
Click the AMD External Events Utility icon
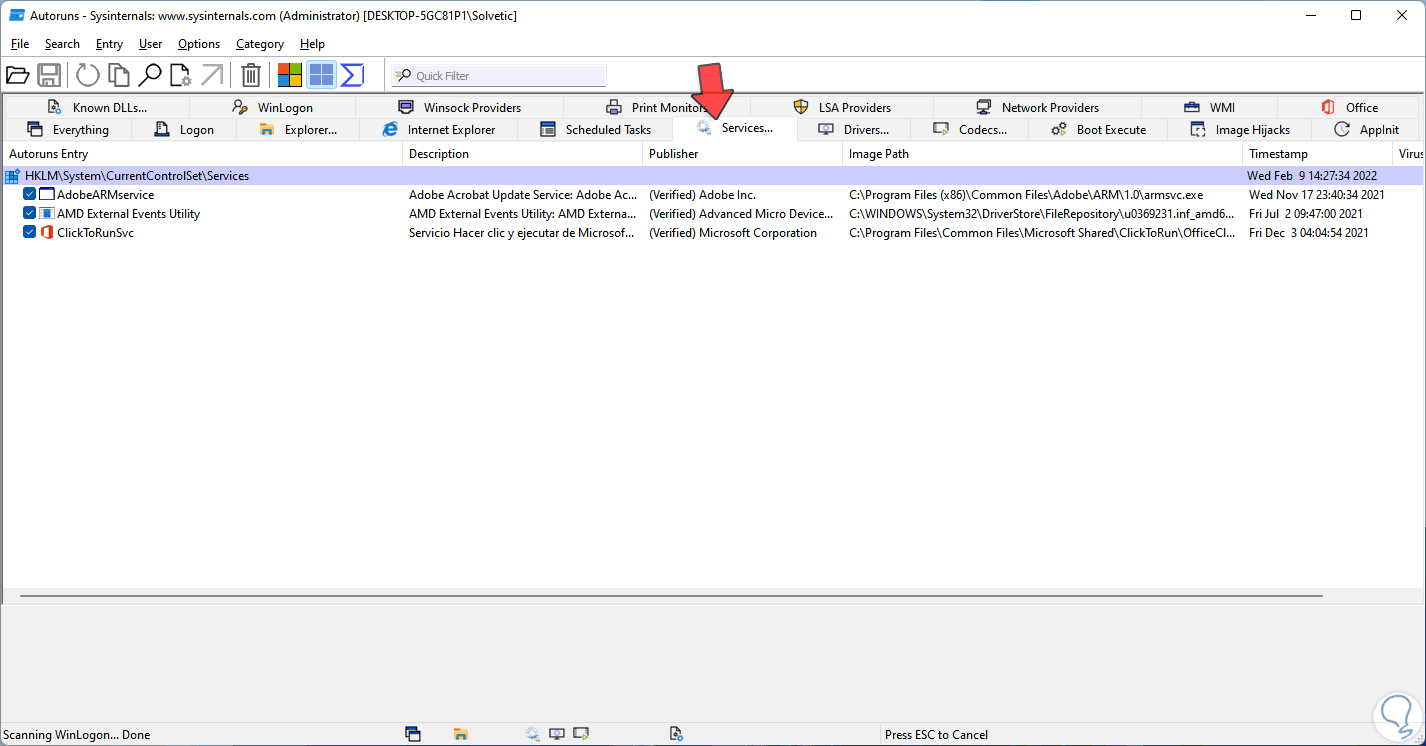pos(47,214)
